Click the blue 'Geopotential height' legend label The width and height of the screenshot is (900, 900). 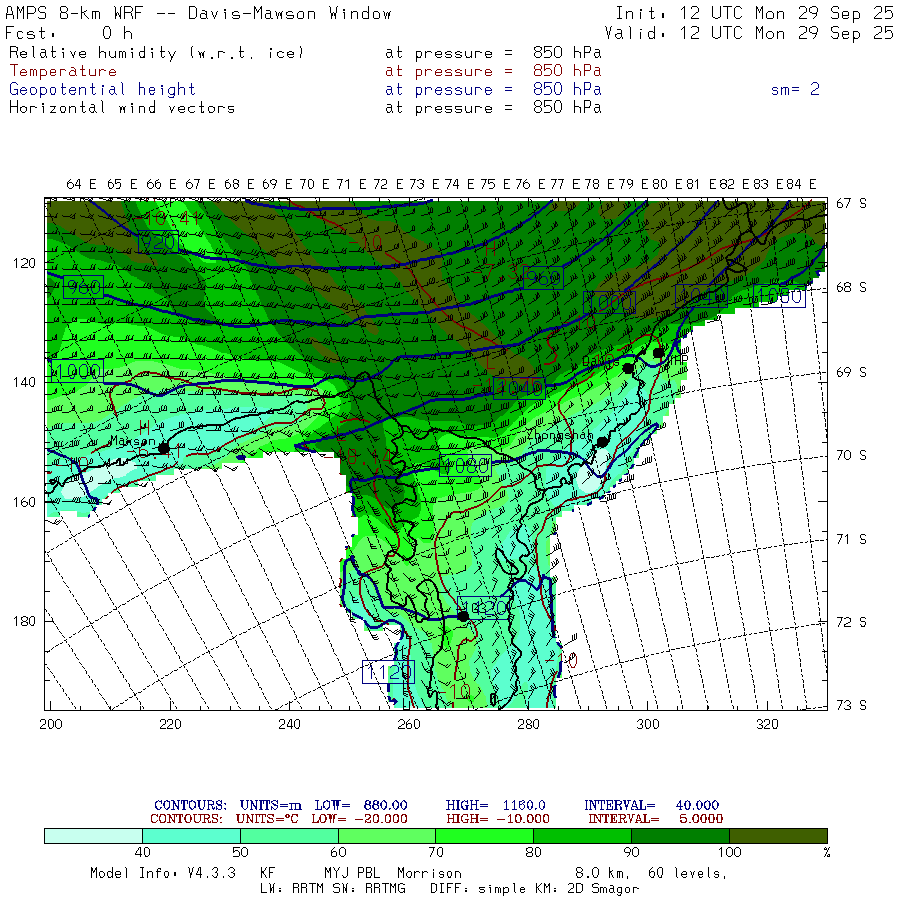click(x=102, y=90)
